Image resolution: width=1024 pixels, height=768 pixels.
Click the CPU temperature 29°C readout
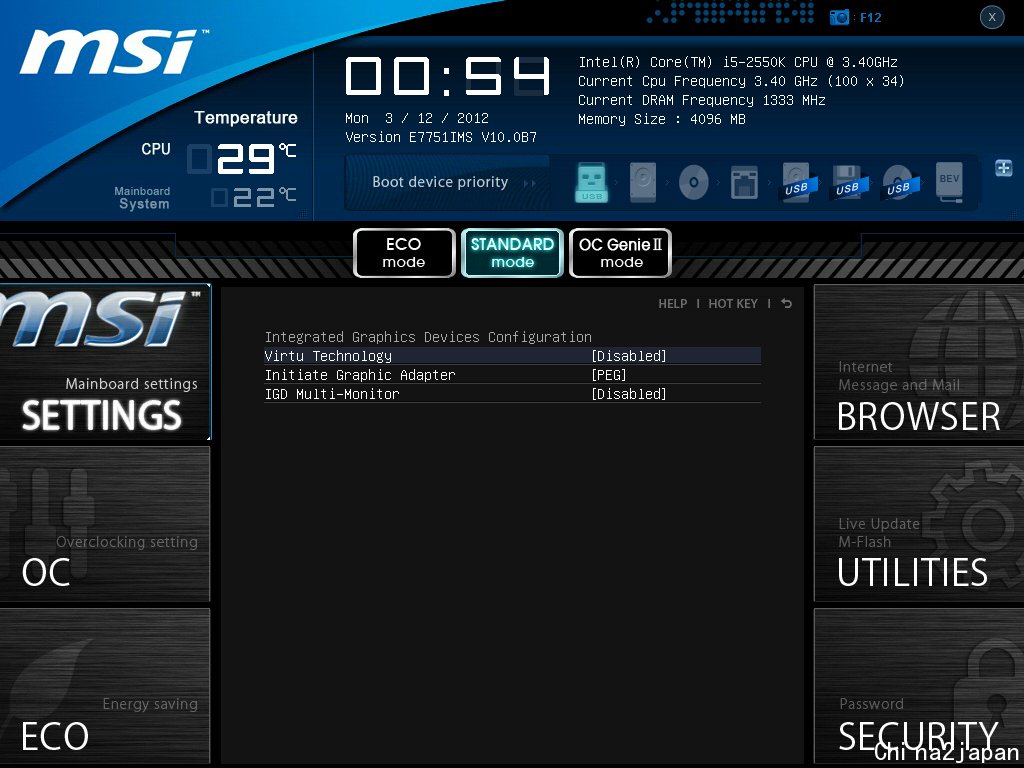pos(242,159)
